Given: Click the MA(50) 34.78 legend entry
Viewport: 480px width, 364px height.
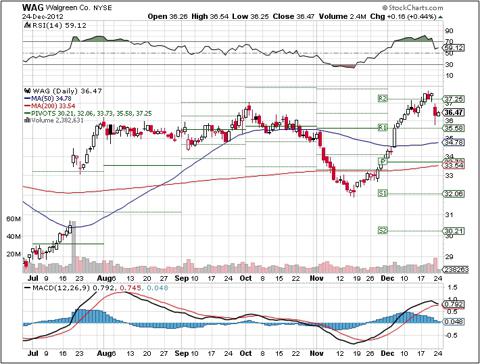Looking at the screenshot, I should point(51,98).
